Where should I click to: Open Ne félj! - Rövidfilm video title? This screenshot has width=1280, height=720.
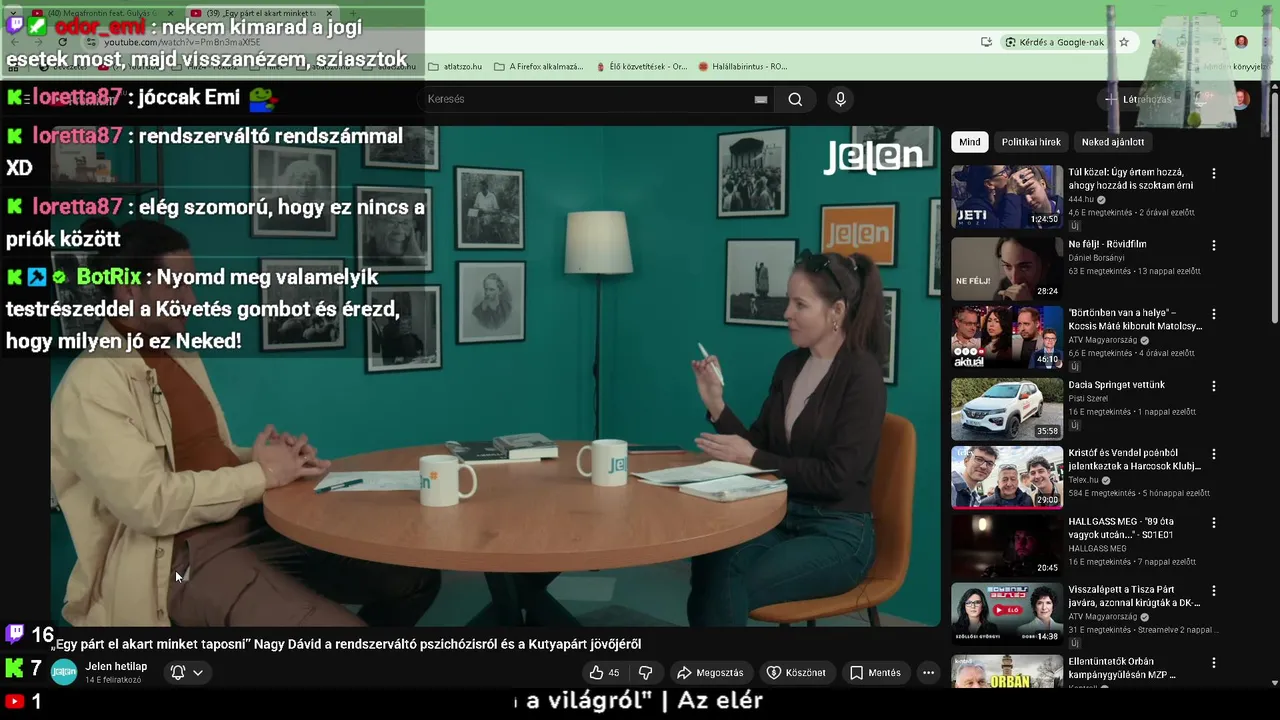pyautogui.click(x=1107, y=244)
